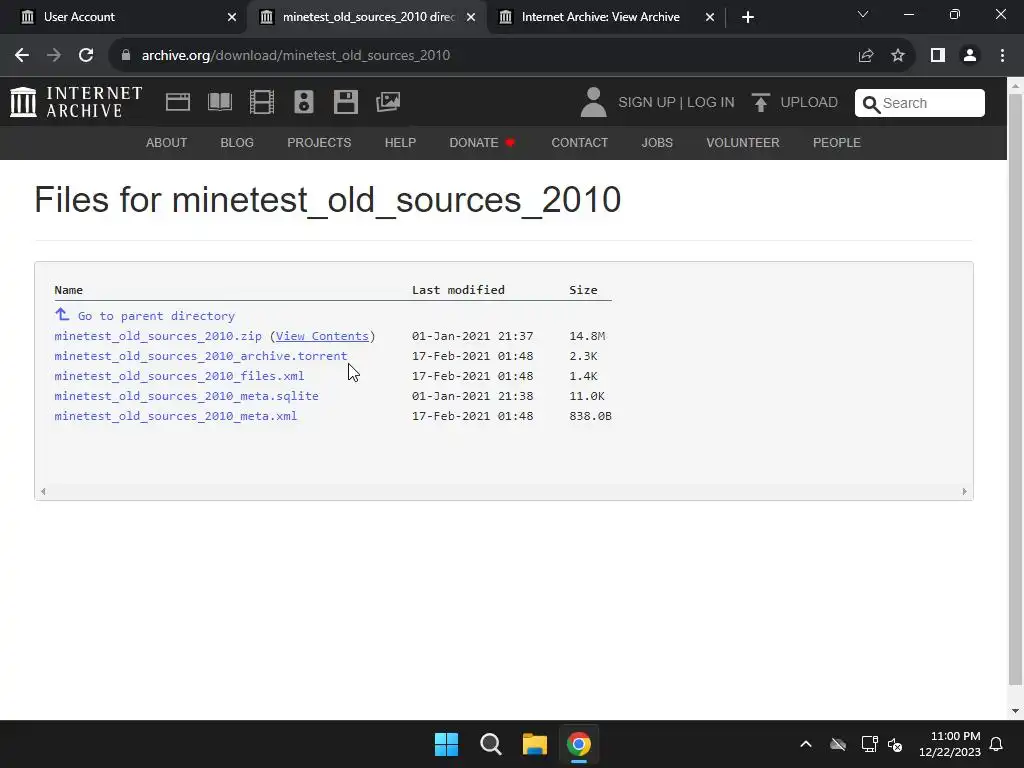Click the LOG IN link

[x=711, y=103]
